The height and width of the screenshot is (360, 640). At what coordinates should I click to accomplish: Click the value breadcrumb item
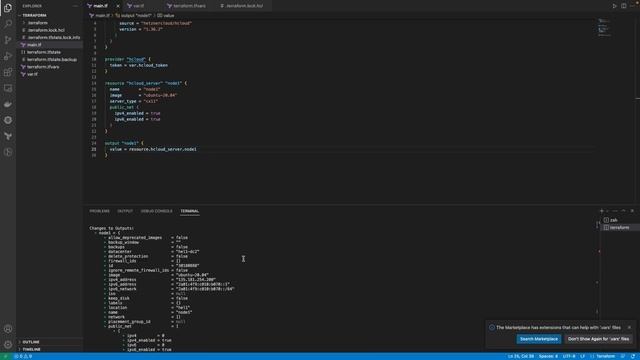coord(166,16)
